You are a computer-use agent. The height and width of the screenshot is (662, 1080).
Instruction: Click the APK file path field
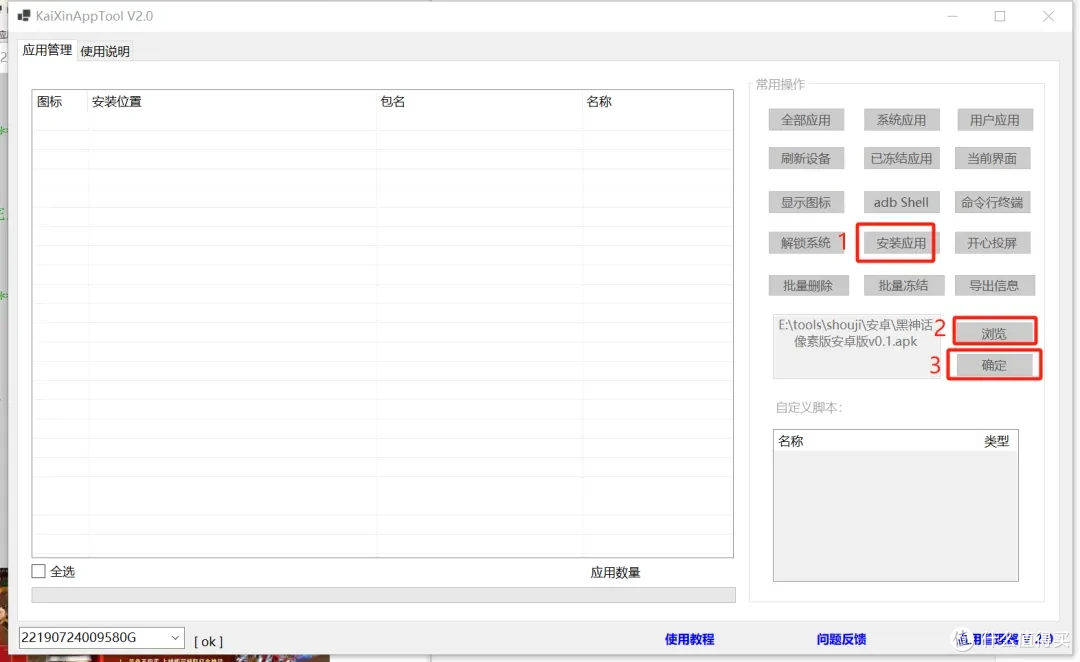856,346
